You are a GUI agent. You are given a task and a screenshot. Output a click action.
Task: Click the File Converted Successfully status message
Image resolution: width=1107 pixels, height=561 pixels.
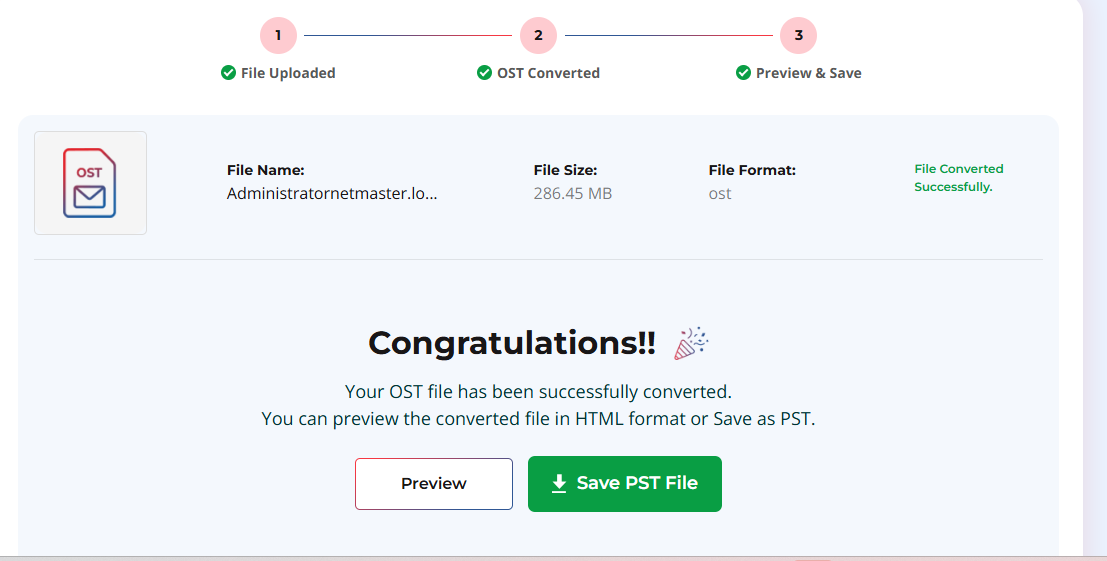958,178
